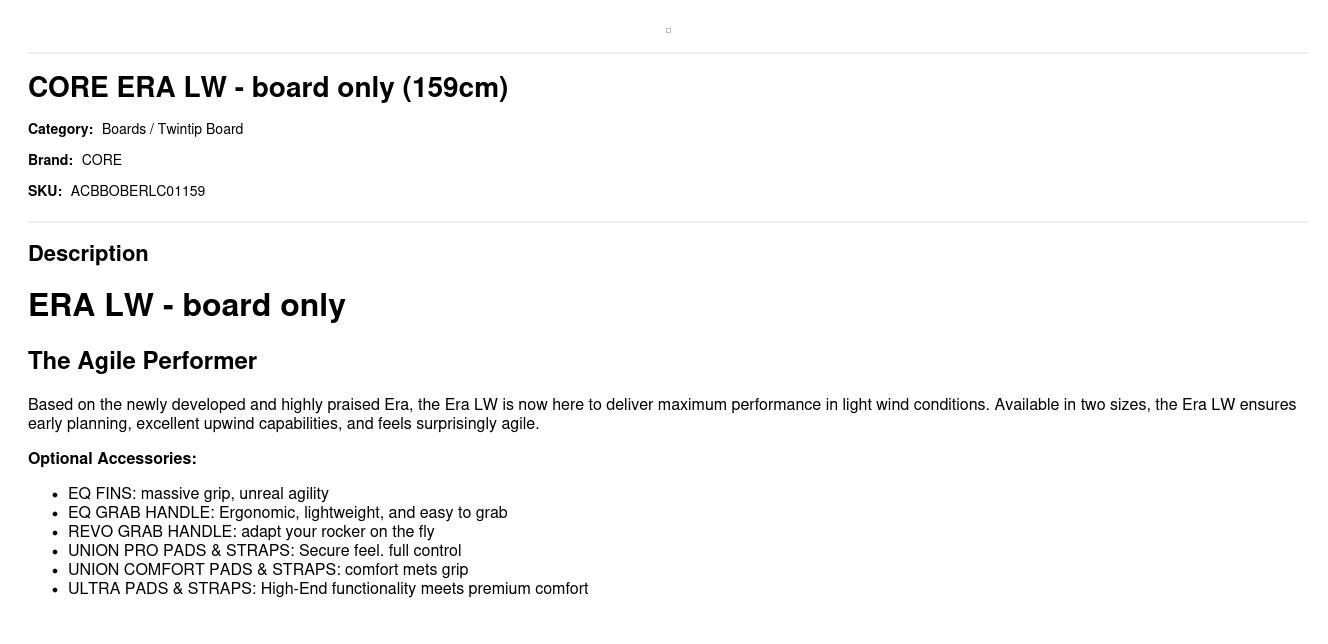The image size is (1328, 644).
Task: Click UNION COMFORT PADS & STRAPS item
Action: point(268,570)
